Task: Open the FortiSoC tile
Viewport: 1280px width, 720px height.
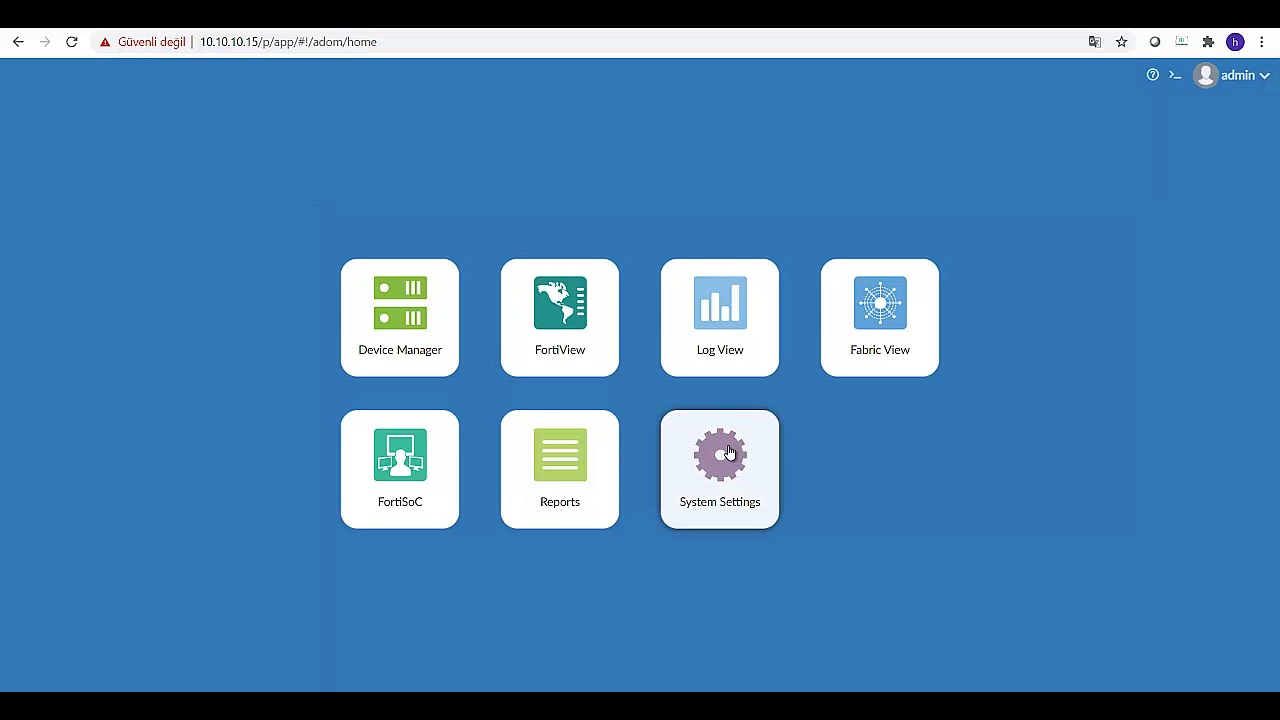Action: pos(400,470)
